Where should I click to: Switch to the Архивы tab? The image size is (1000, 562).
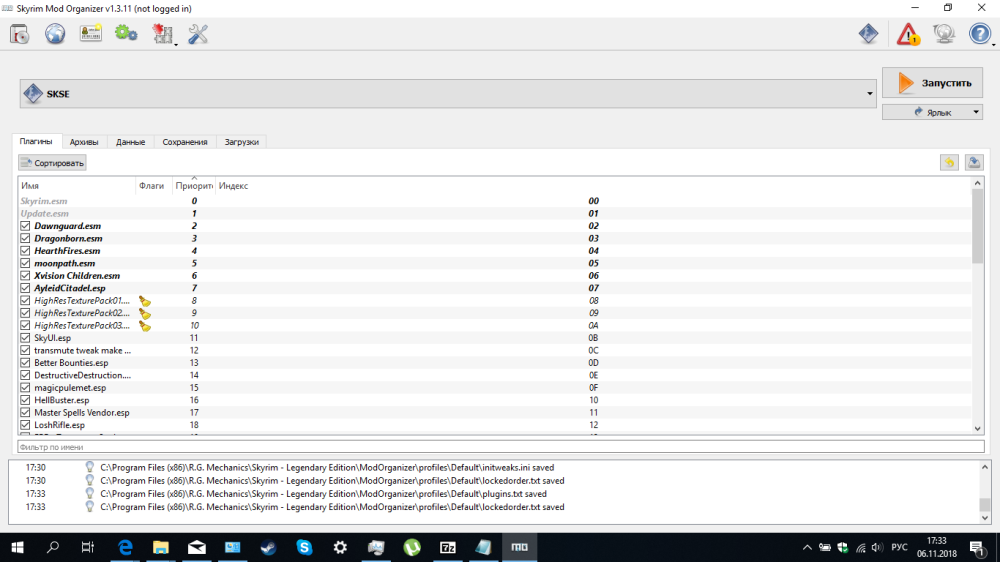(84, 142)
